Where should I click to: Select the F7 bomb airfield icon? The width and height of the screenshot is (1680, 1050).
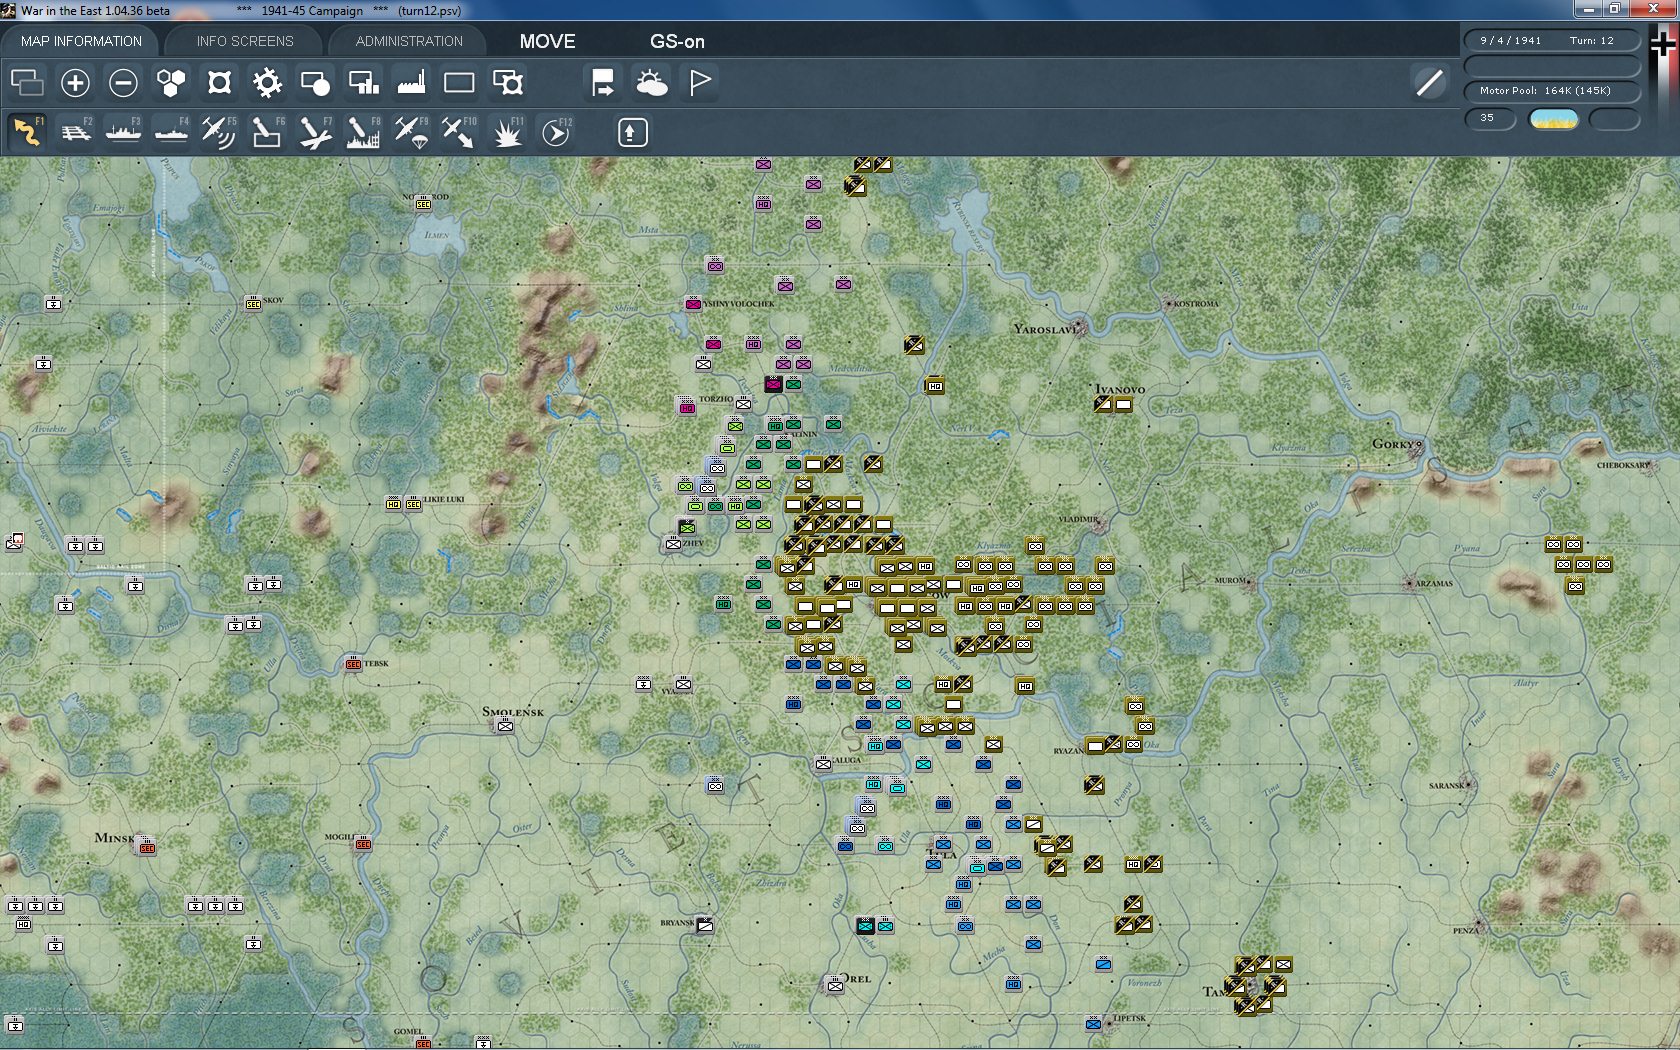(315, 132)
